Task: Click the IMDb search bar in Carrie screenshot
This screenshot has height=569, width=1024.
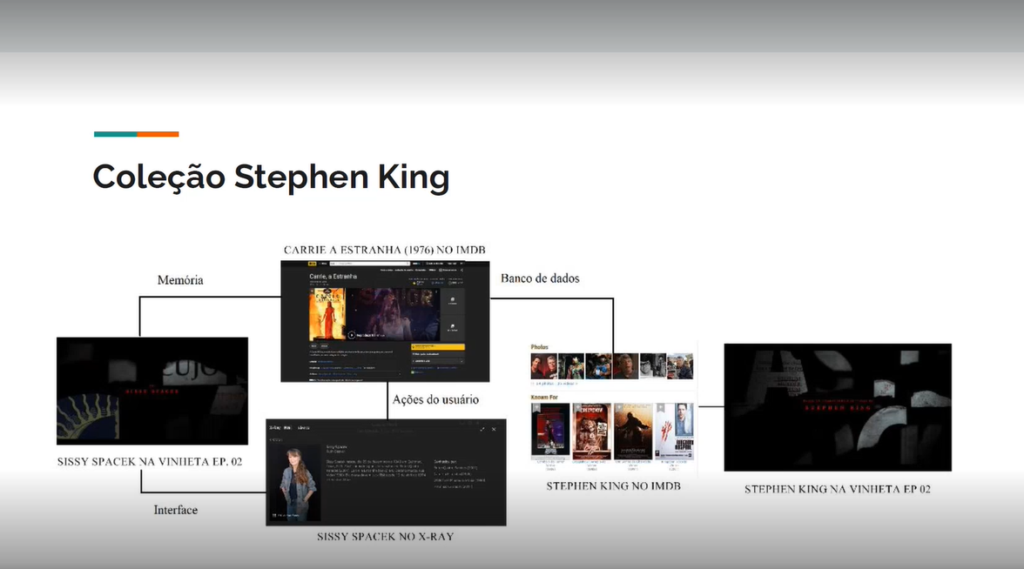Action: 370,263
